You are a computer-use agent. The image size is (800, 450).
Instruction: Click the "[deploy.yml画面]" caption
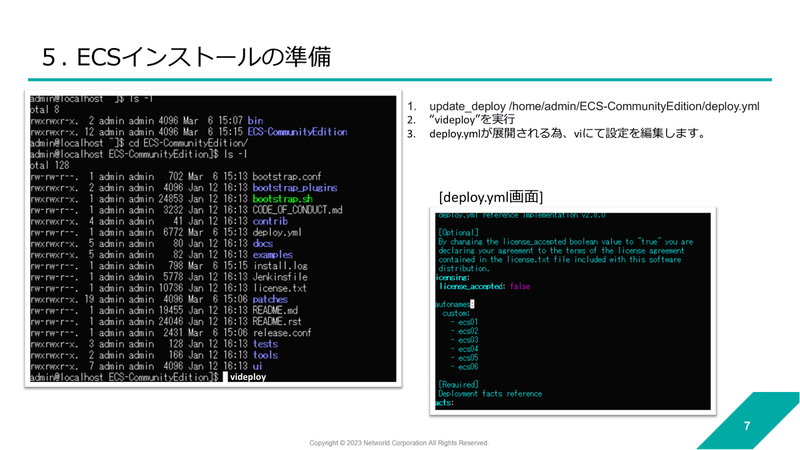click(491, 197)
